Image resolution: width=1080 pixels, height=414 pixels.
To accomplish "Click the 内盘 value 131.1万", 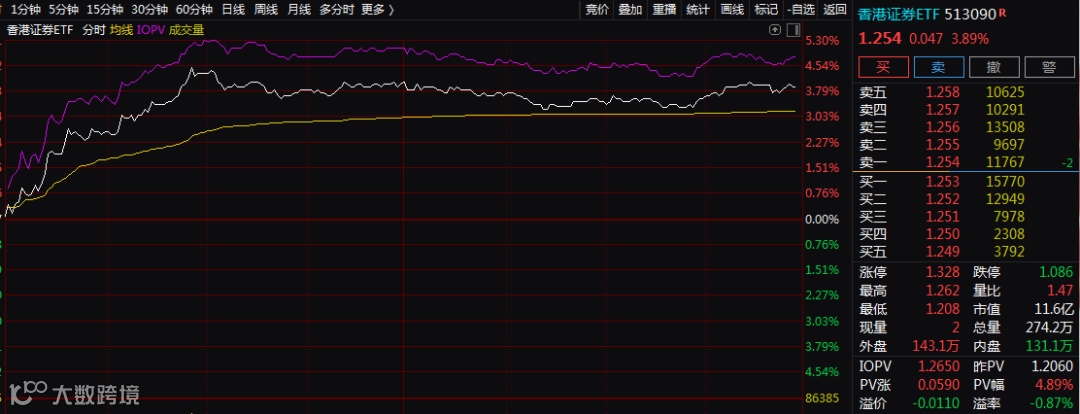I will tap(1051, 346).
